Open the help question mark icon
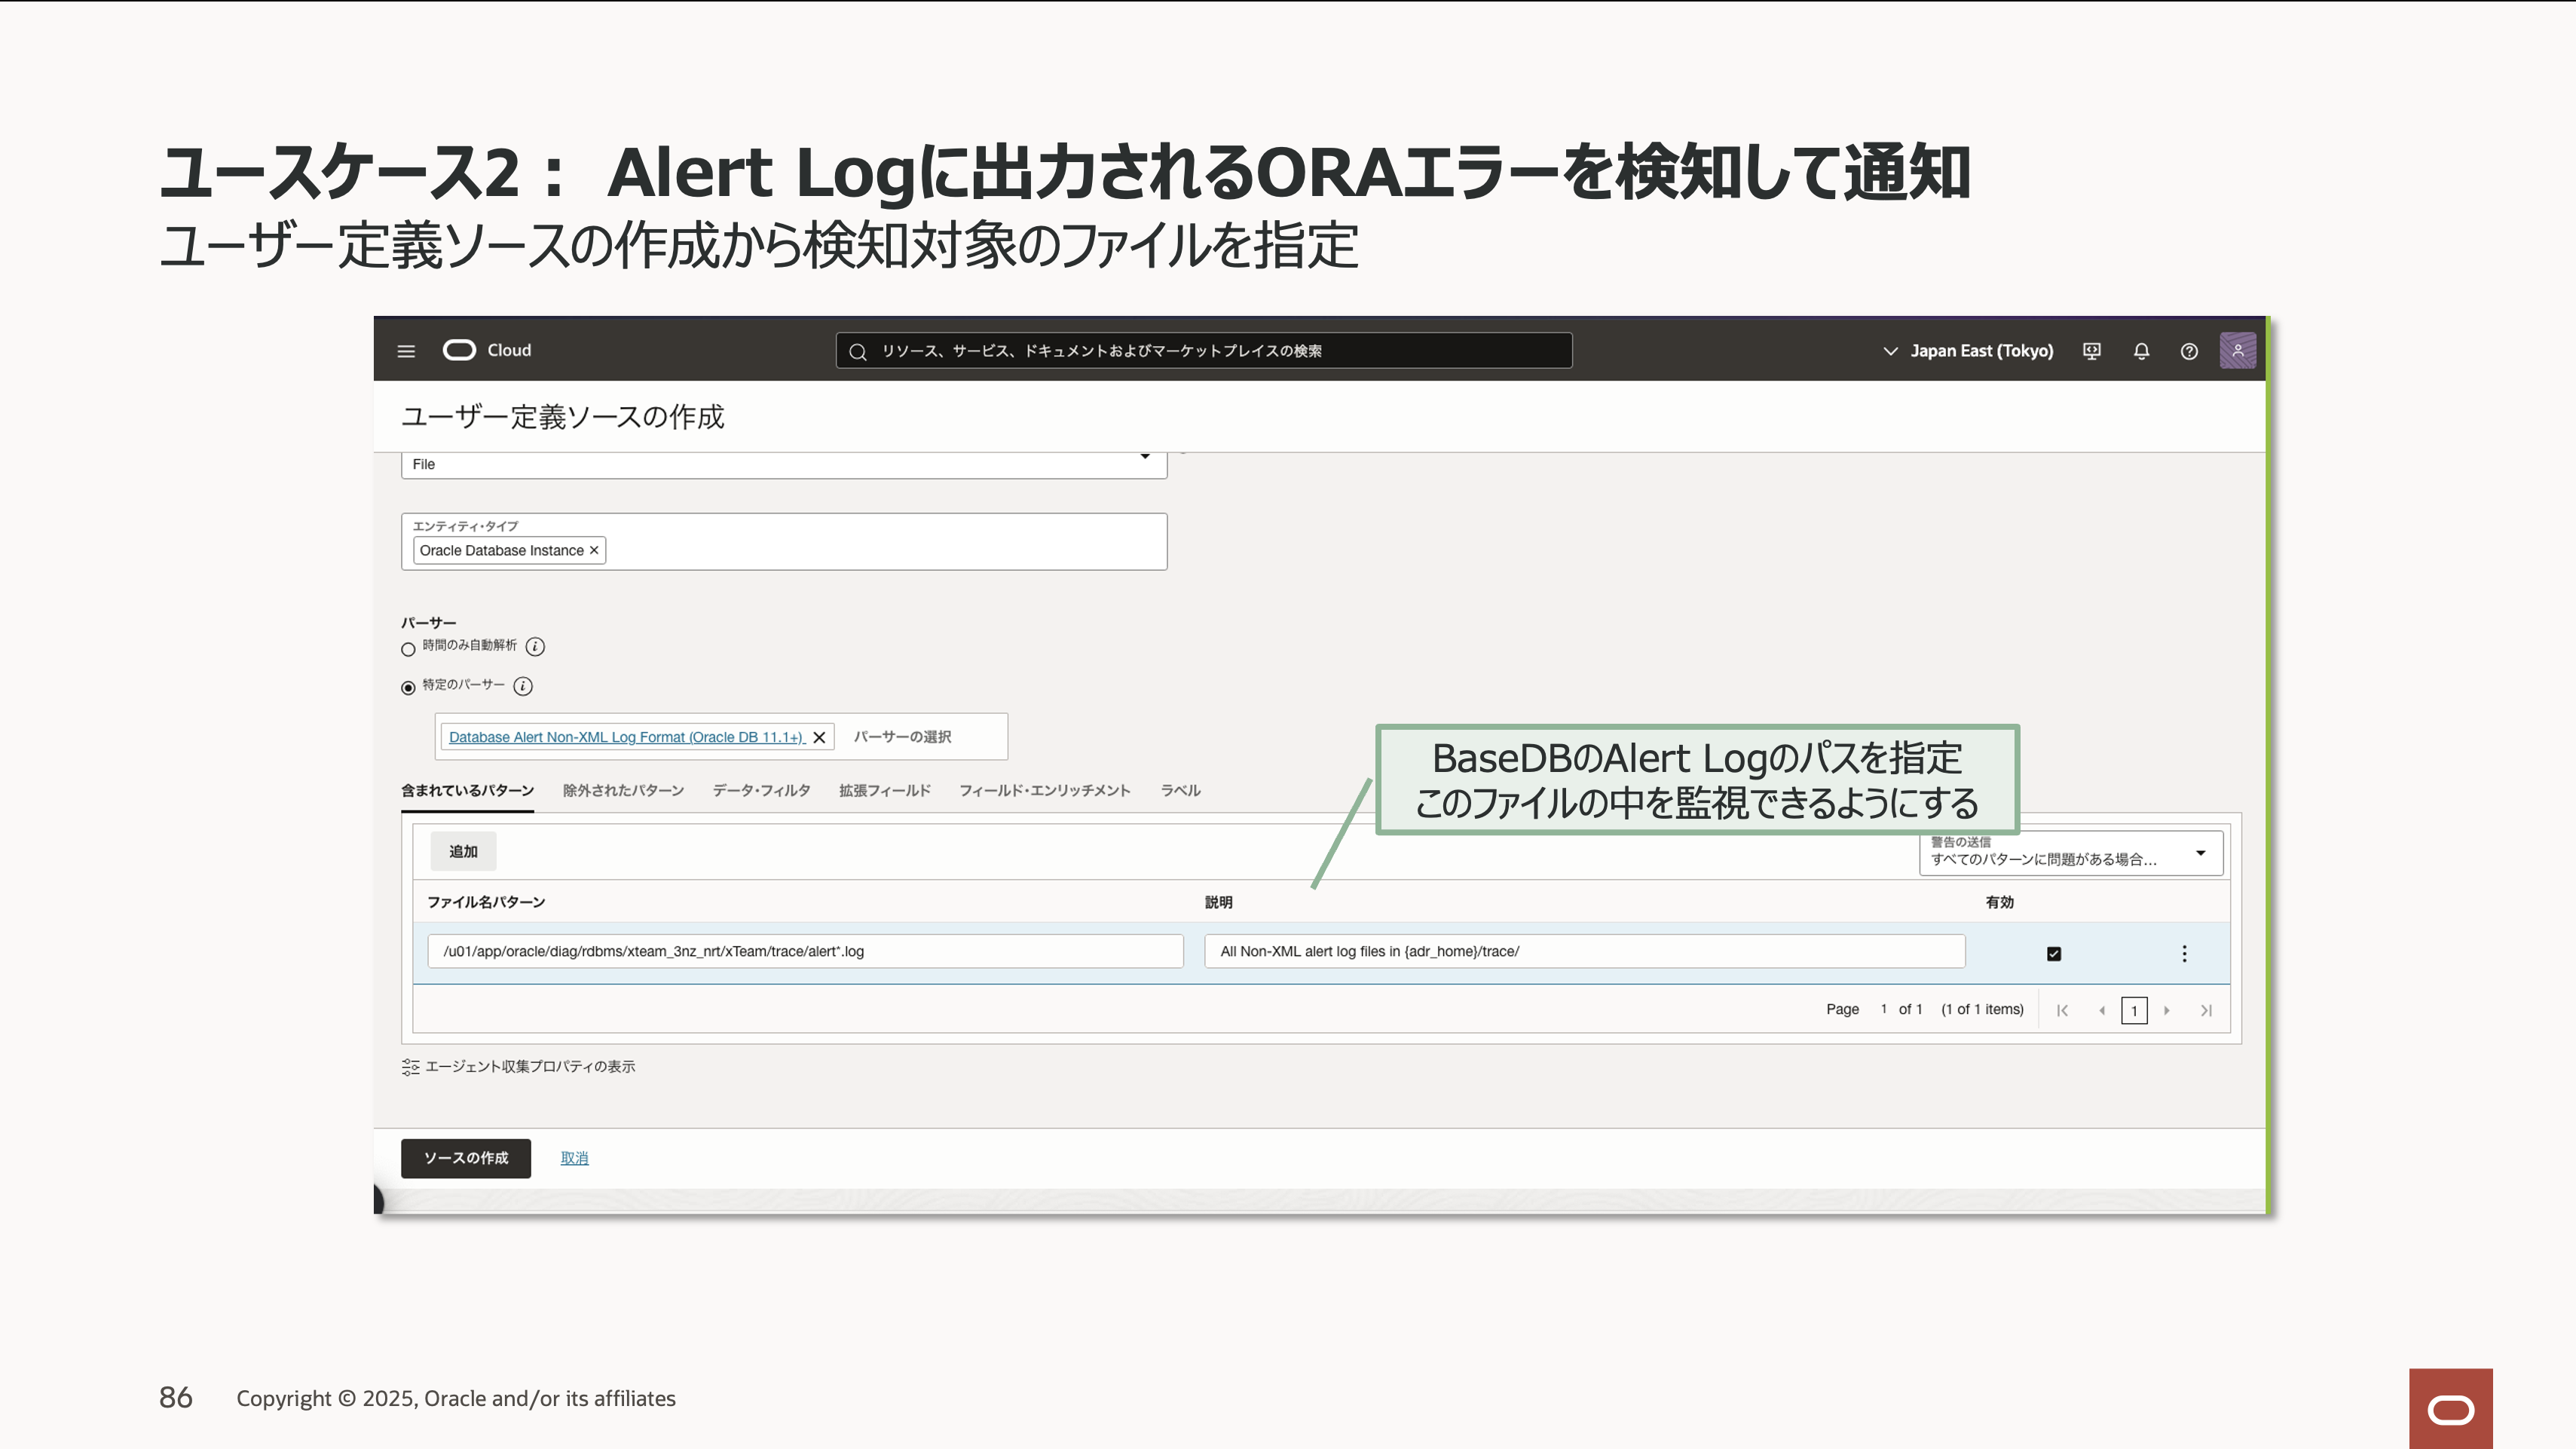This screenshot has height=1449, width=2576. (x=2189, y=351)
